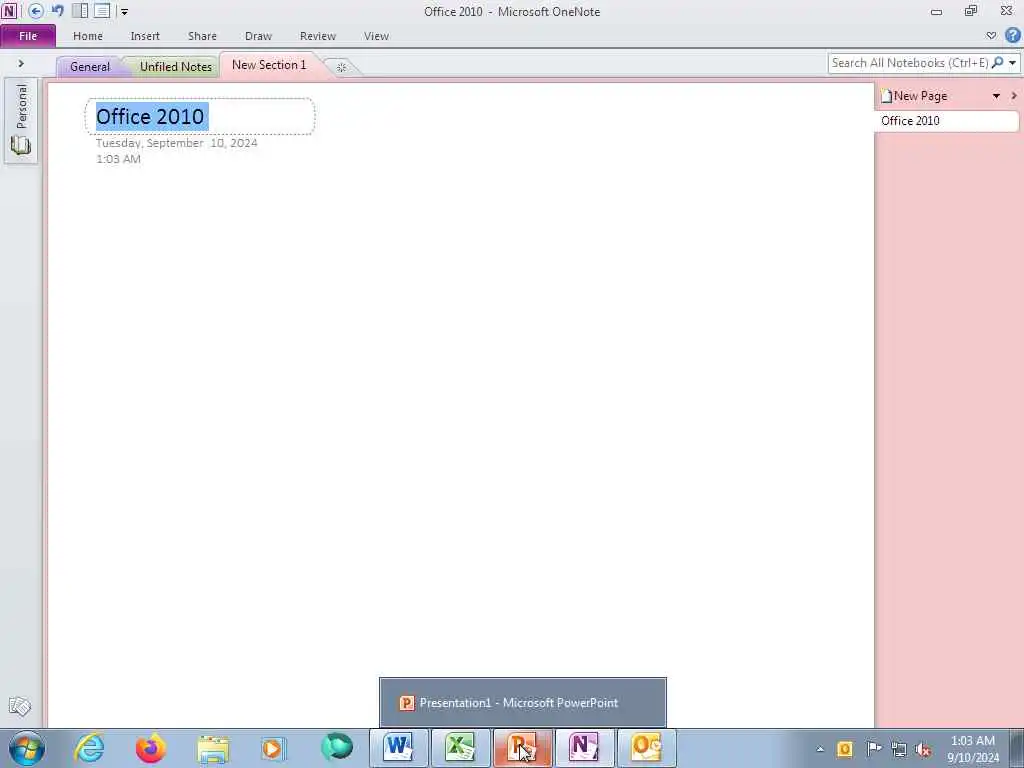This screenshot has height=768, width=1024.
Task: Click the search magnifier icon
Action: tap(997, 63)
